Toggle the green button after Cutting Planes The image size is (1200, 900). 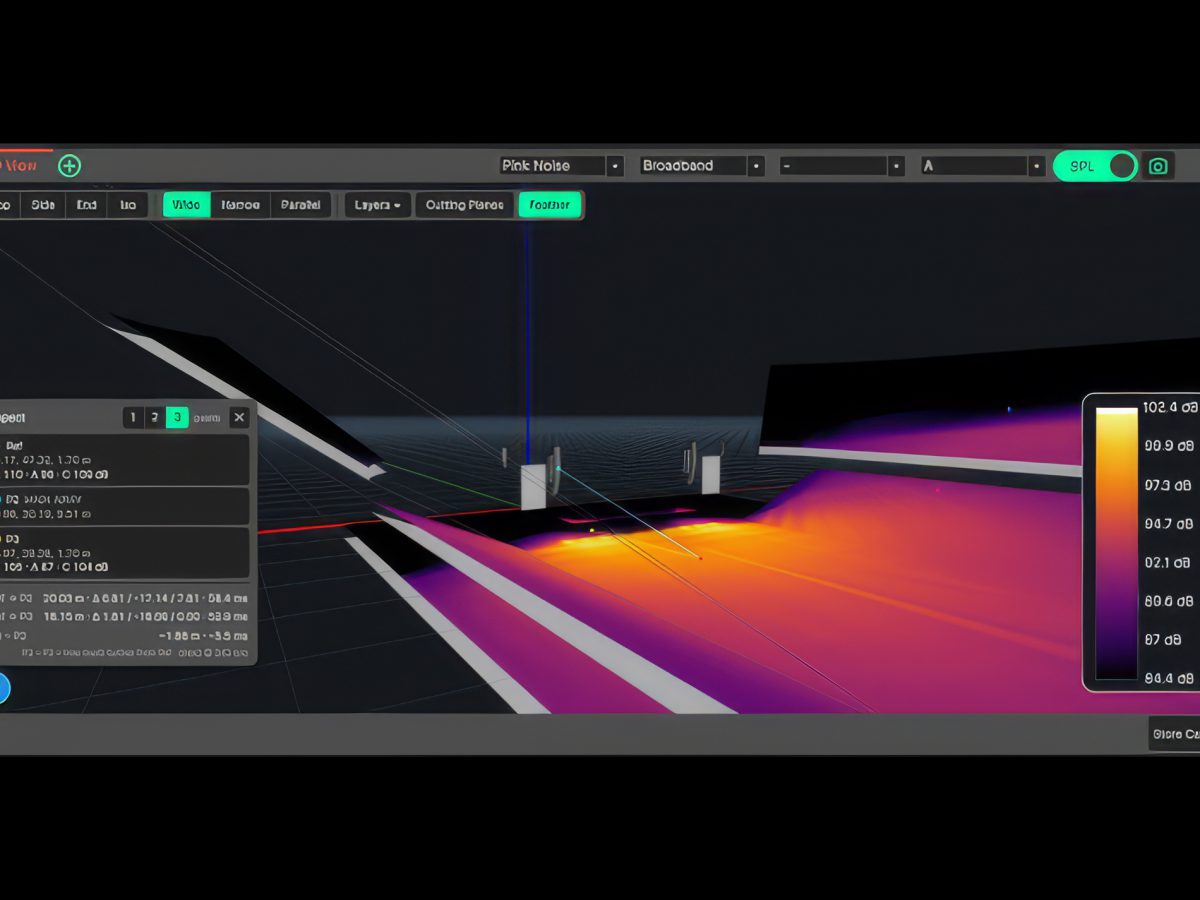(550, 205)
